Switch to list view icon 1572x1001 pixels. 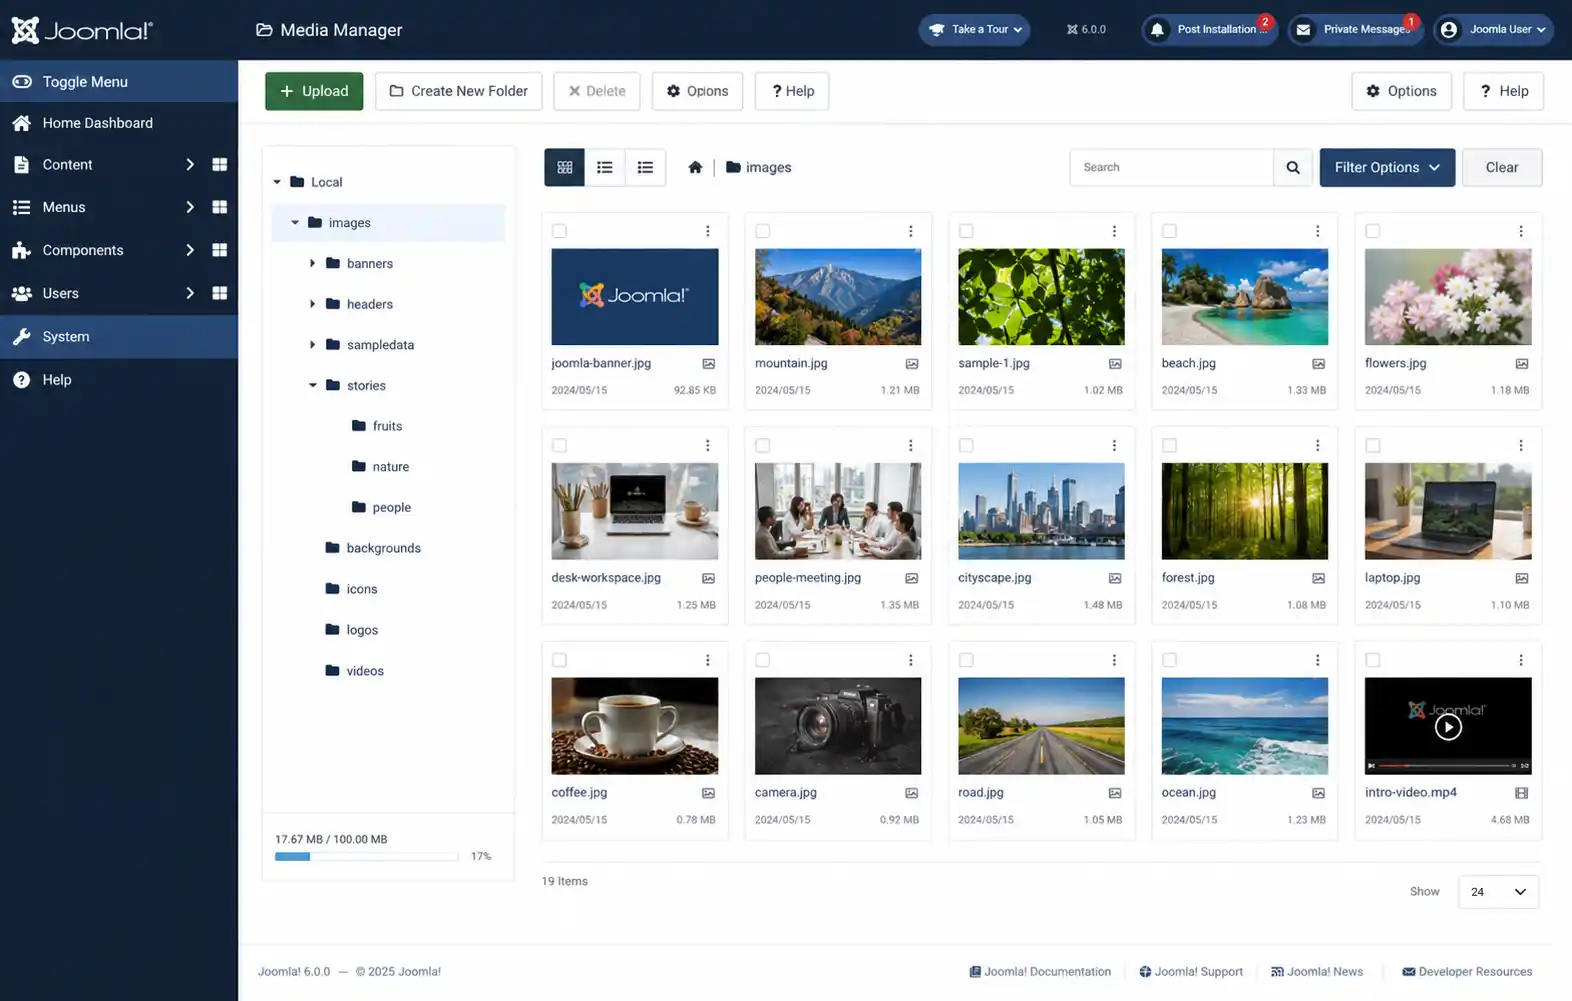pyautogui.click(x=605, y=167)
